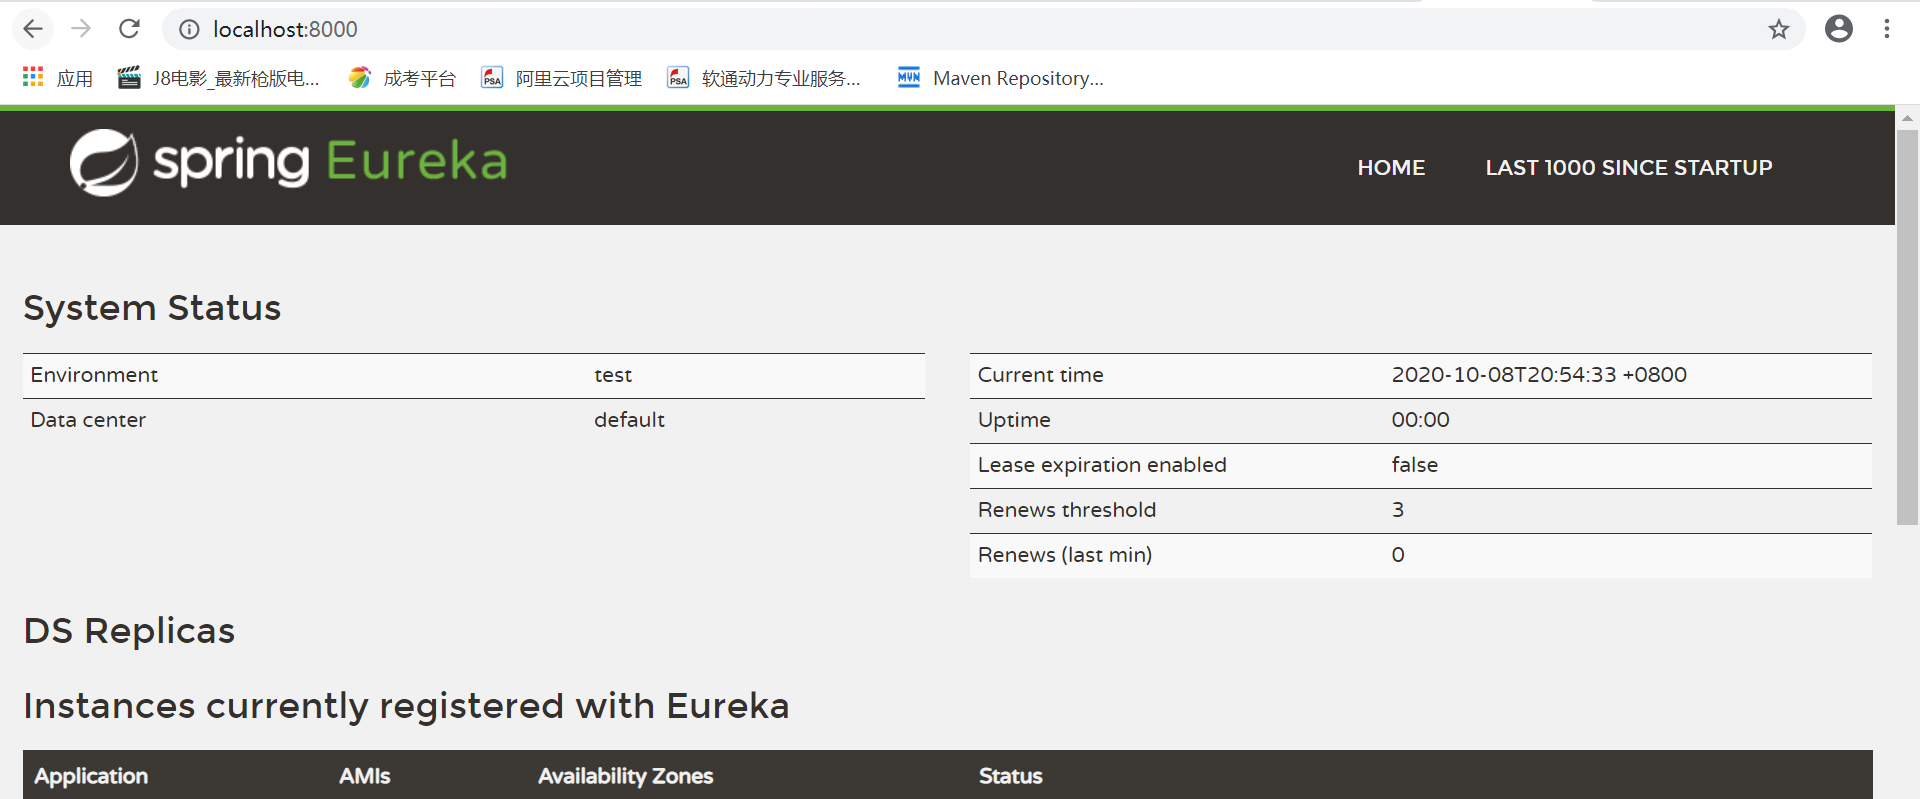
Task: Click the AMIs column header
Action: pyautogui.click(x=364, y=776)
